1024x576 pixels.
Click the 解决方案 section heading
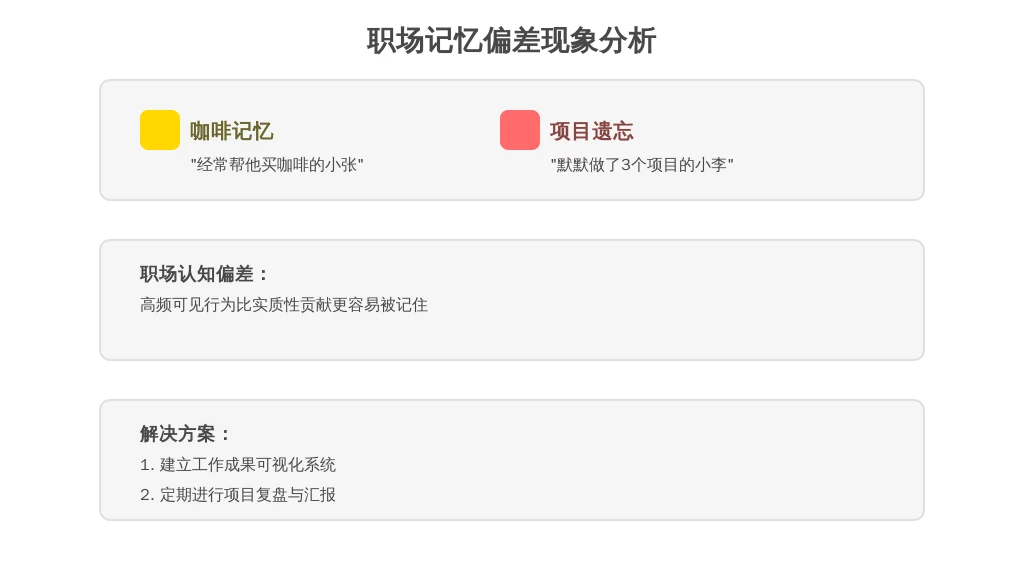point(186,434)
